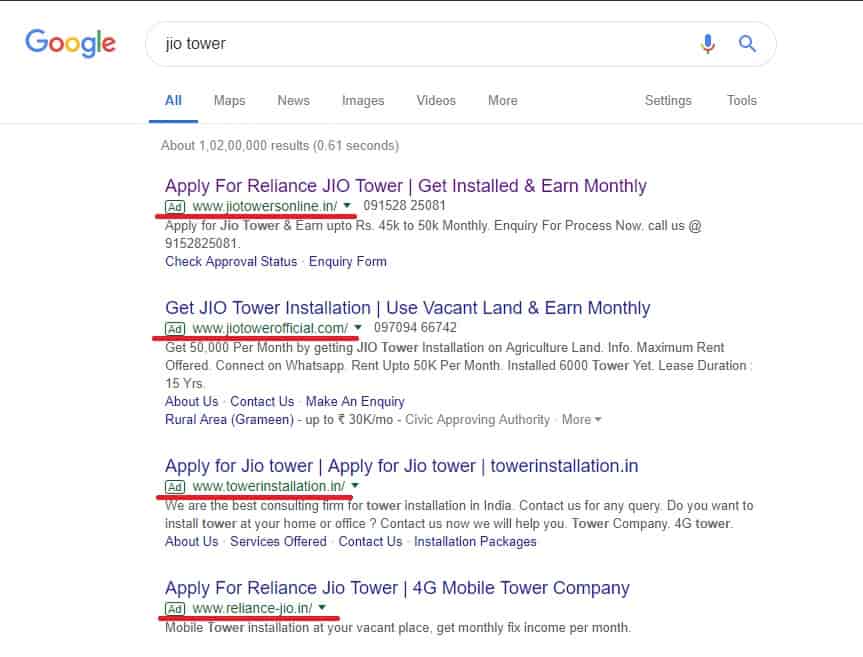Viewport: 863px width, 657px height.
Task: Switch to the Images tab
Action: point(362,100)
